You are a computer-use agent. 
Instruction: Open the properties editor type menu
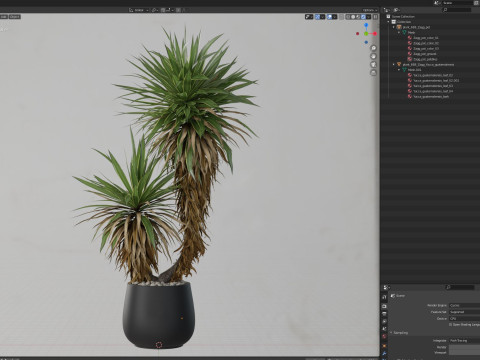click(387, 287)
